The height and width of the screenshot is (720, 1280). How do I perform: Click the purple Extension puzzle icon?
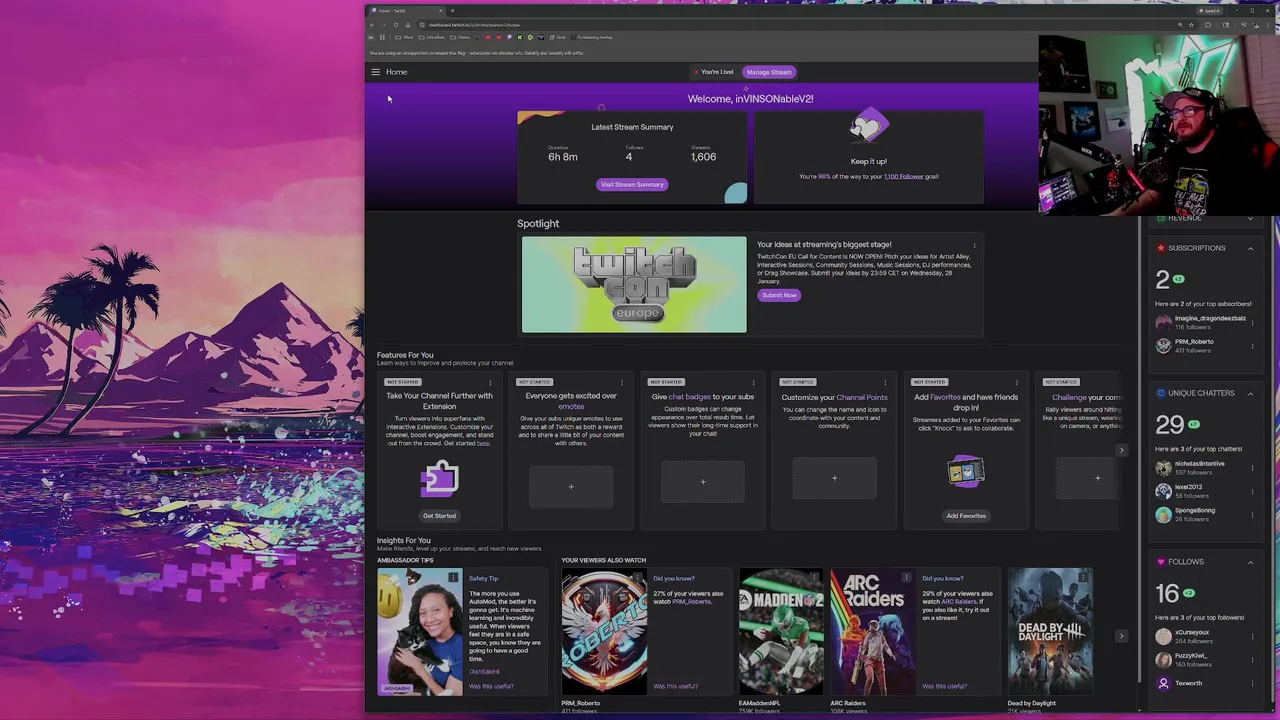pos(439,479)
